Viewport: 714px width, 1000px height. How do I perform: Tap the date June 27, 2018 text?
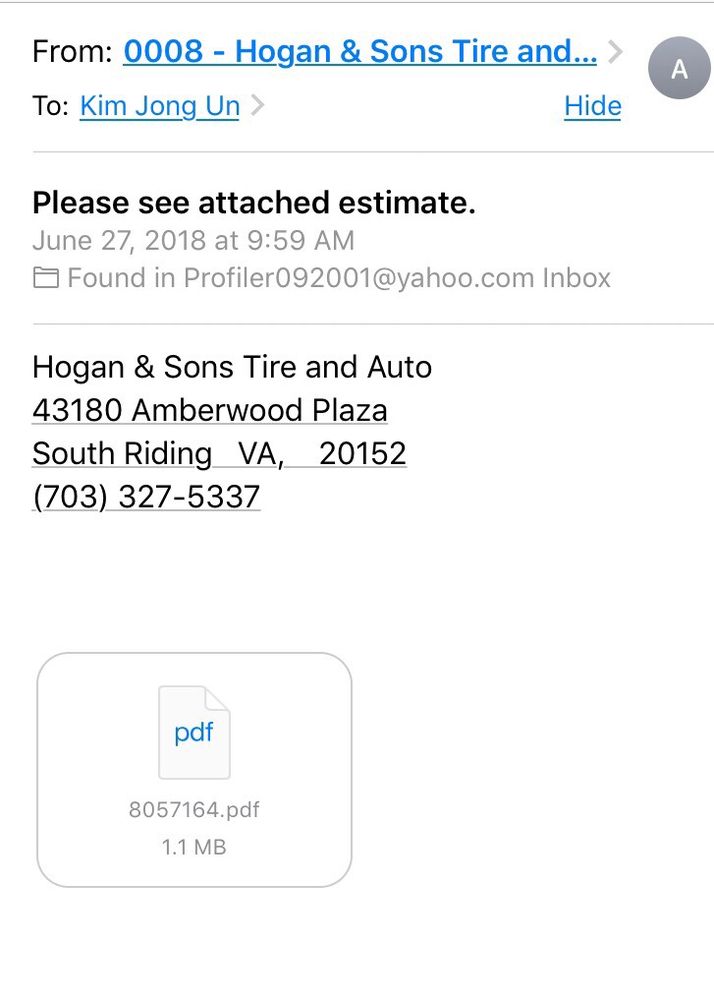pyautogui.click(x=193, y=241)
